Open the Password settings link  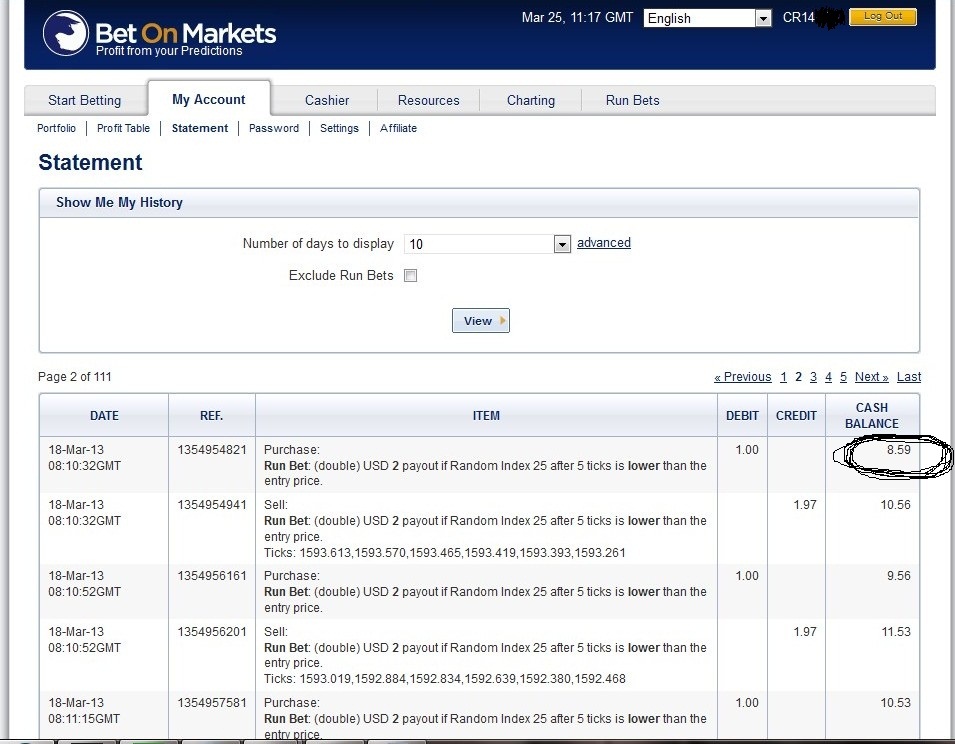tap(273, 128)
